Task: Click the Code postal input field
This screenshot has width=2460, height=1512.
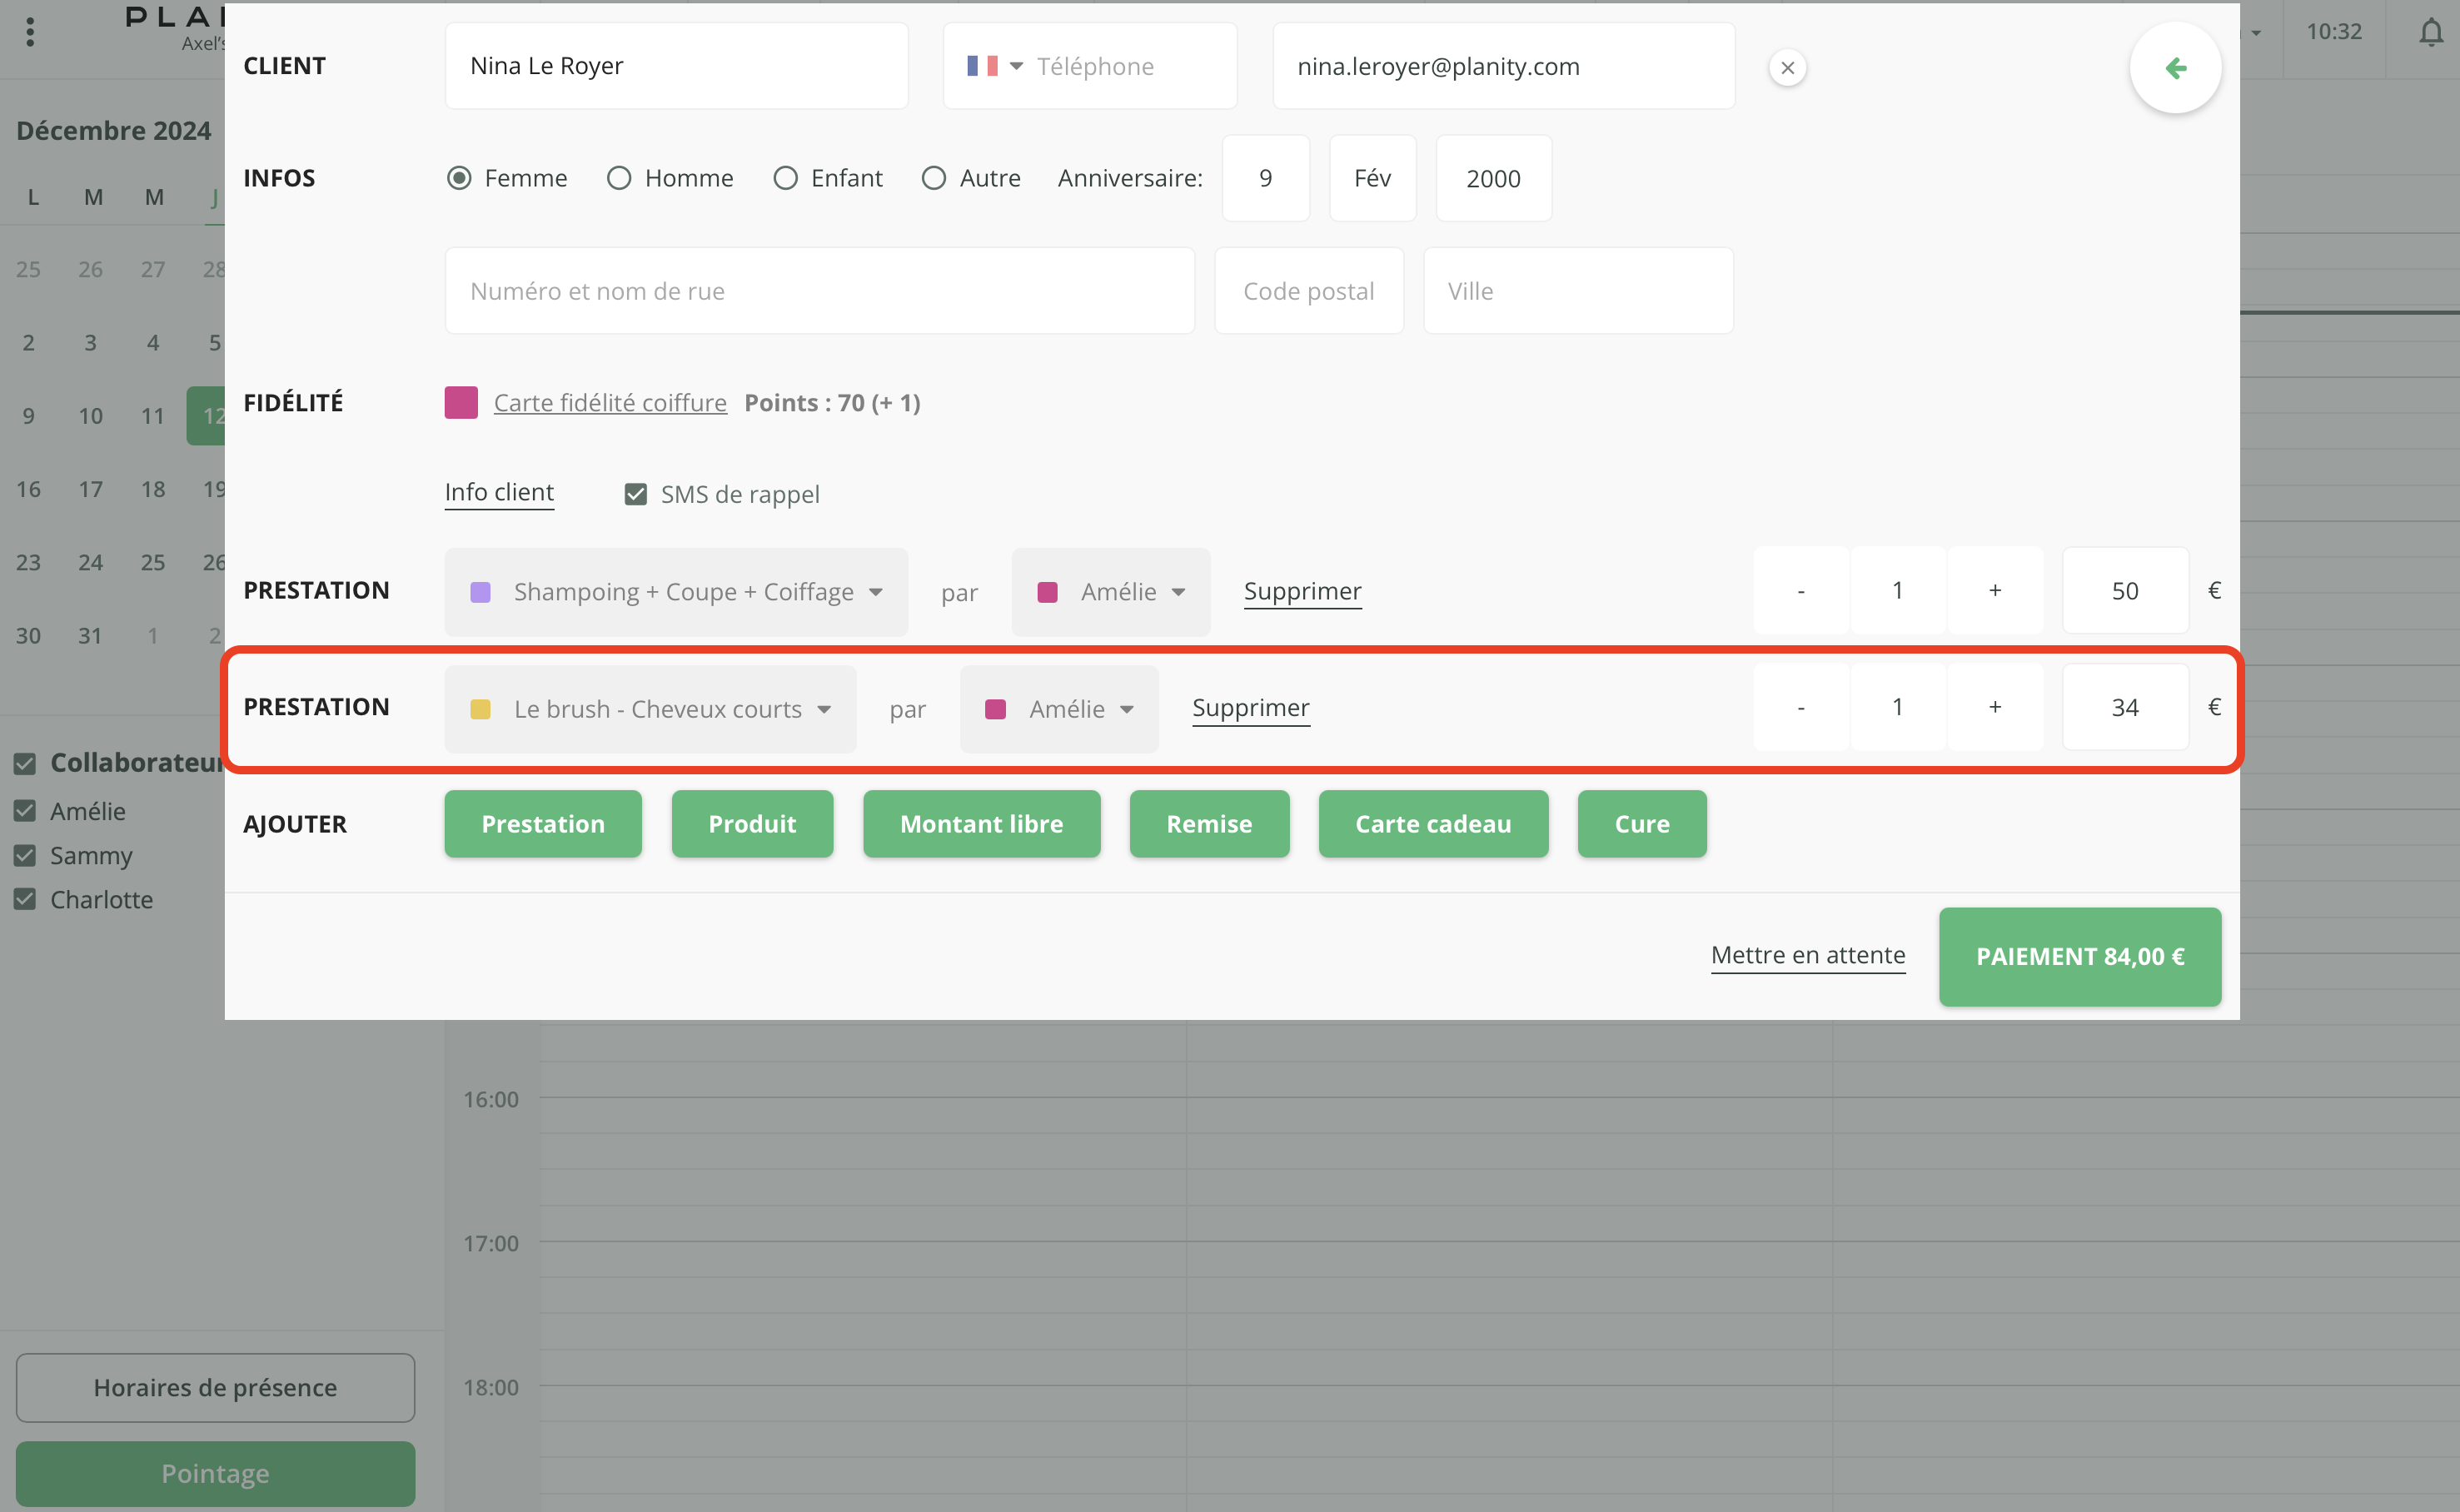Action: [x=1308, y=291]
